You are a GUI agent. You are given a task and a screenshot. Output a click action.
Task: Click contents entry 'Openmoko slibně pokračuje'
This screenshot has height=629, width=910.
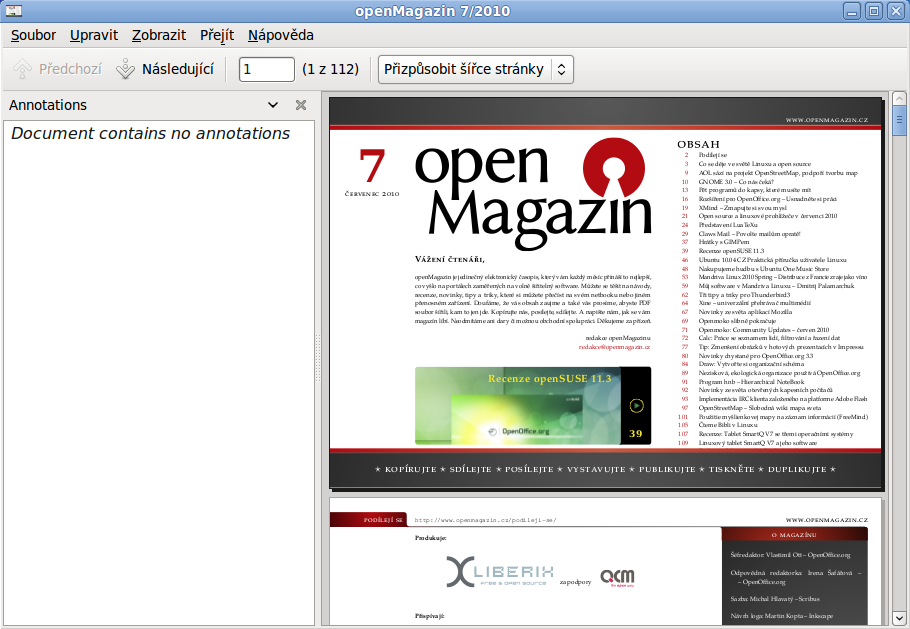tap(737, 321)
